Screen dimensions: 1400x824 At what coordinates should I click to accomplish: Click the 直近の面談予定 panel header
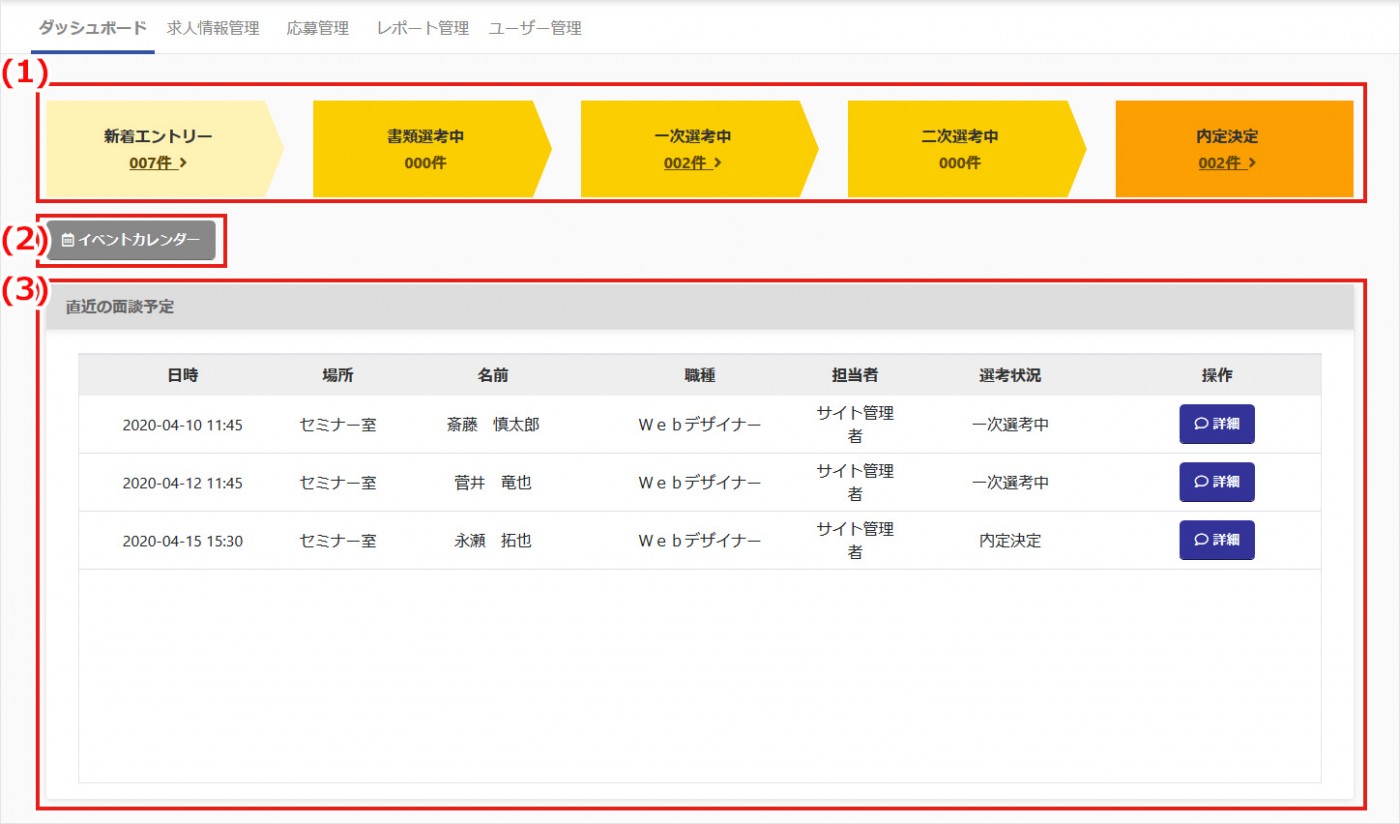[x=700, y=307]
